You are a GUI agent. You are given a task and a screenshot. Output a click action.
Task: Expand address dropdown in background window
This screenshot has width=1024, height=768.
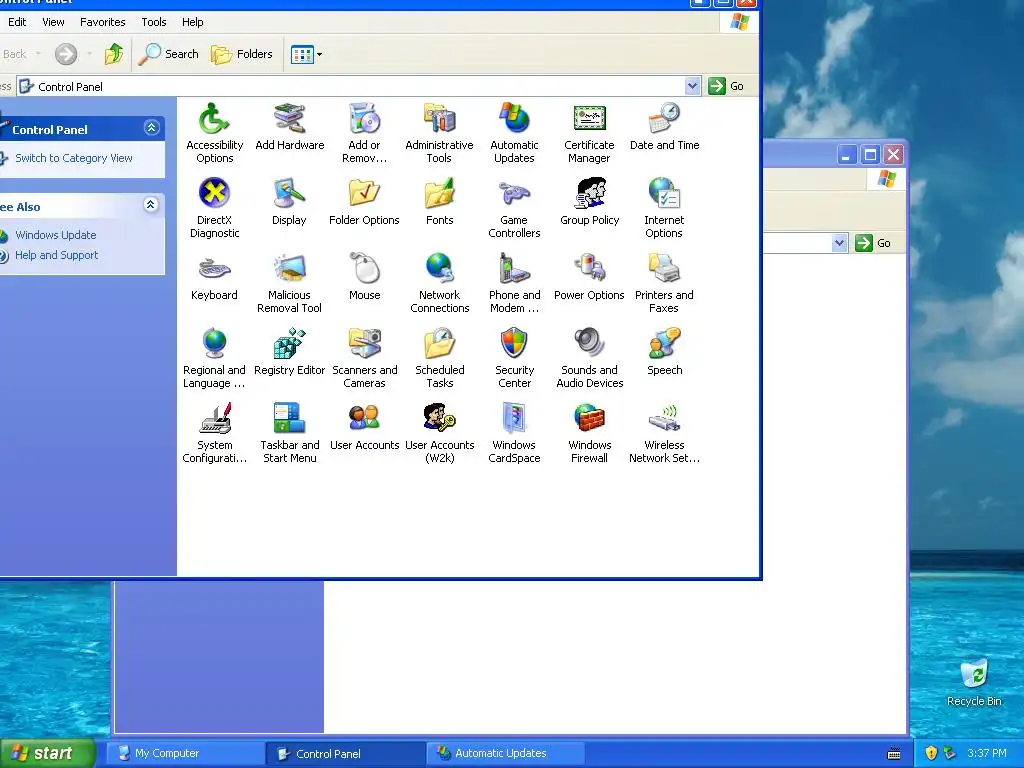click(x=839, y=243)
